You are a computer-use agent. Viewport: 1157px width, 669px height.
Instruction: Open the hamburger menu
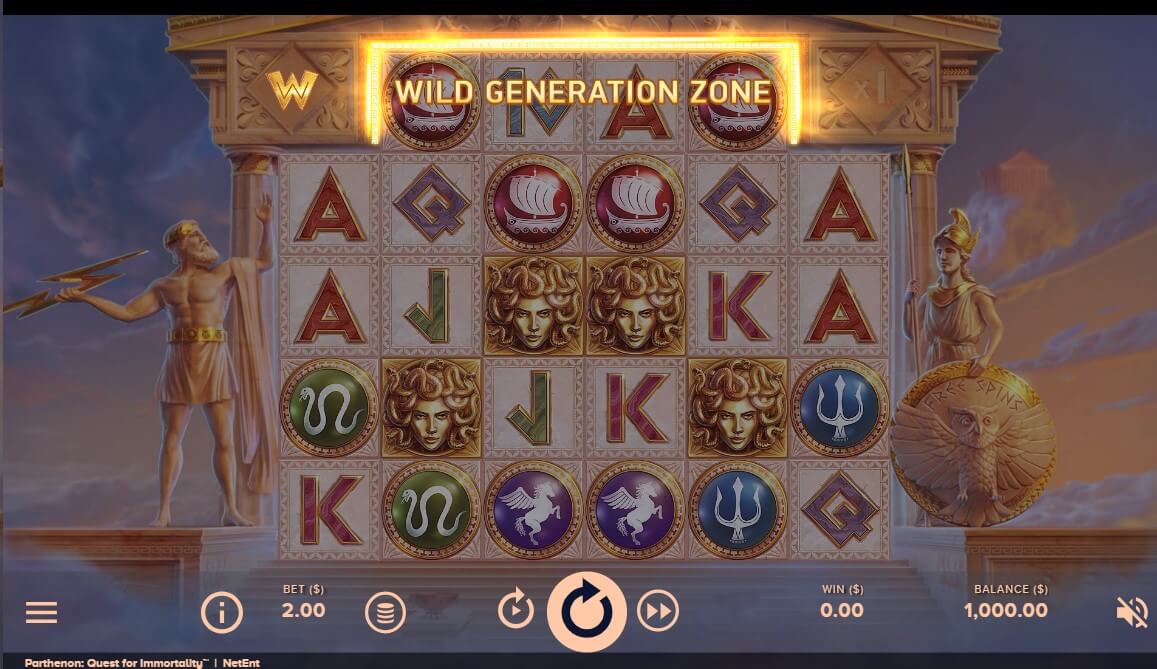(x=41, y=612)
